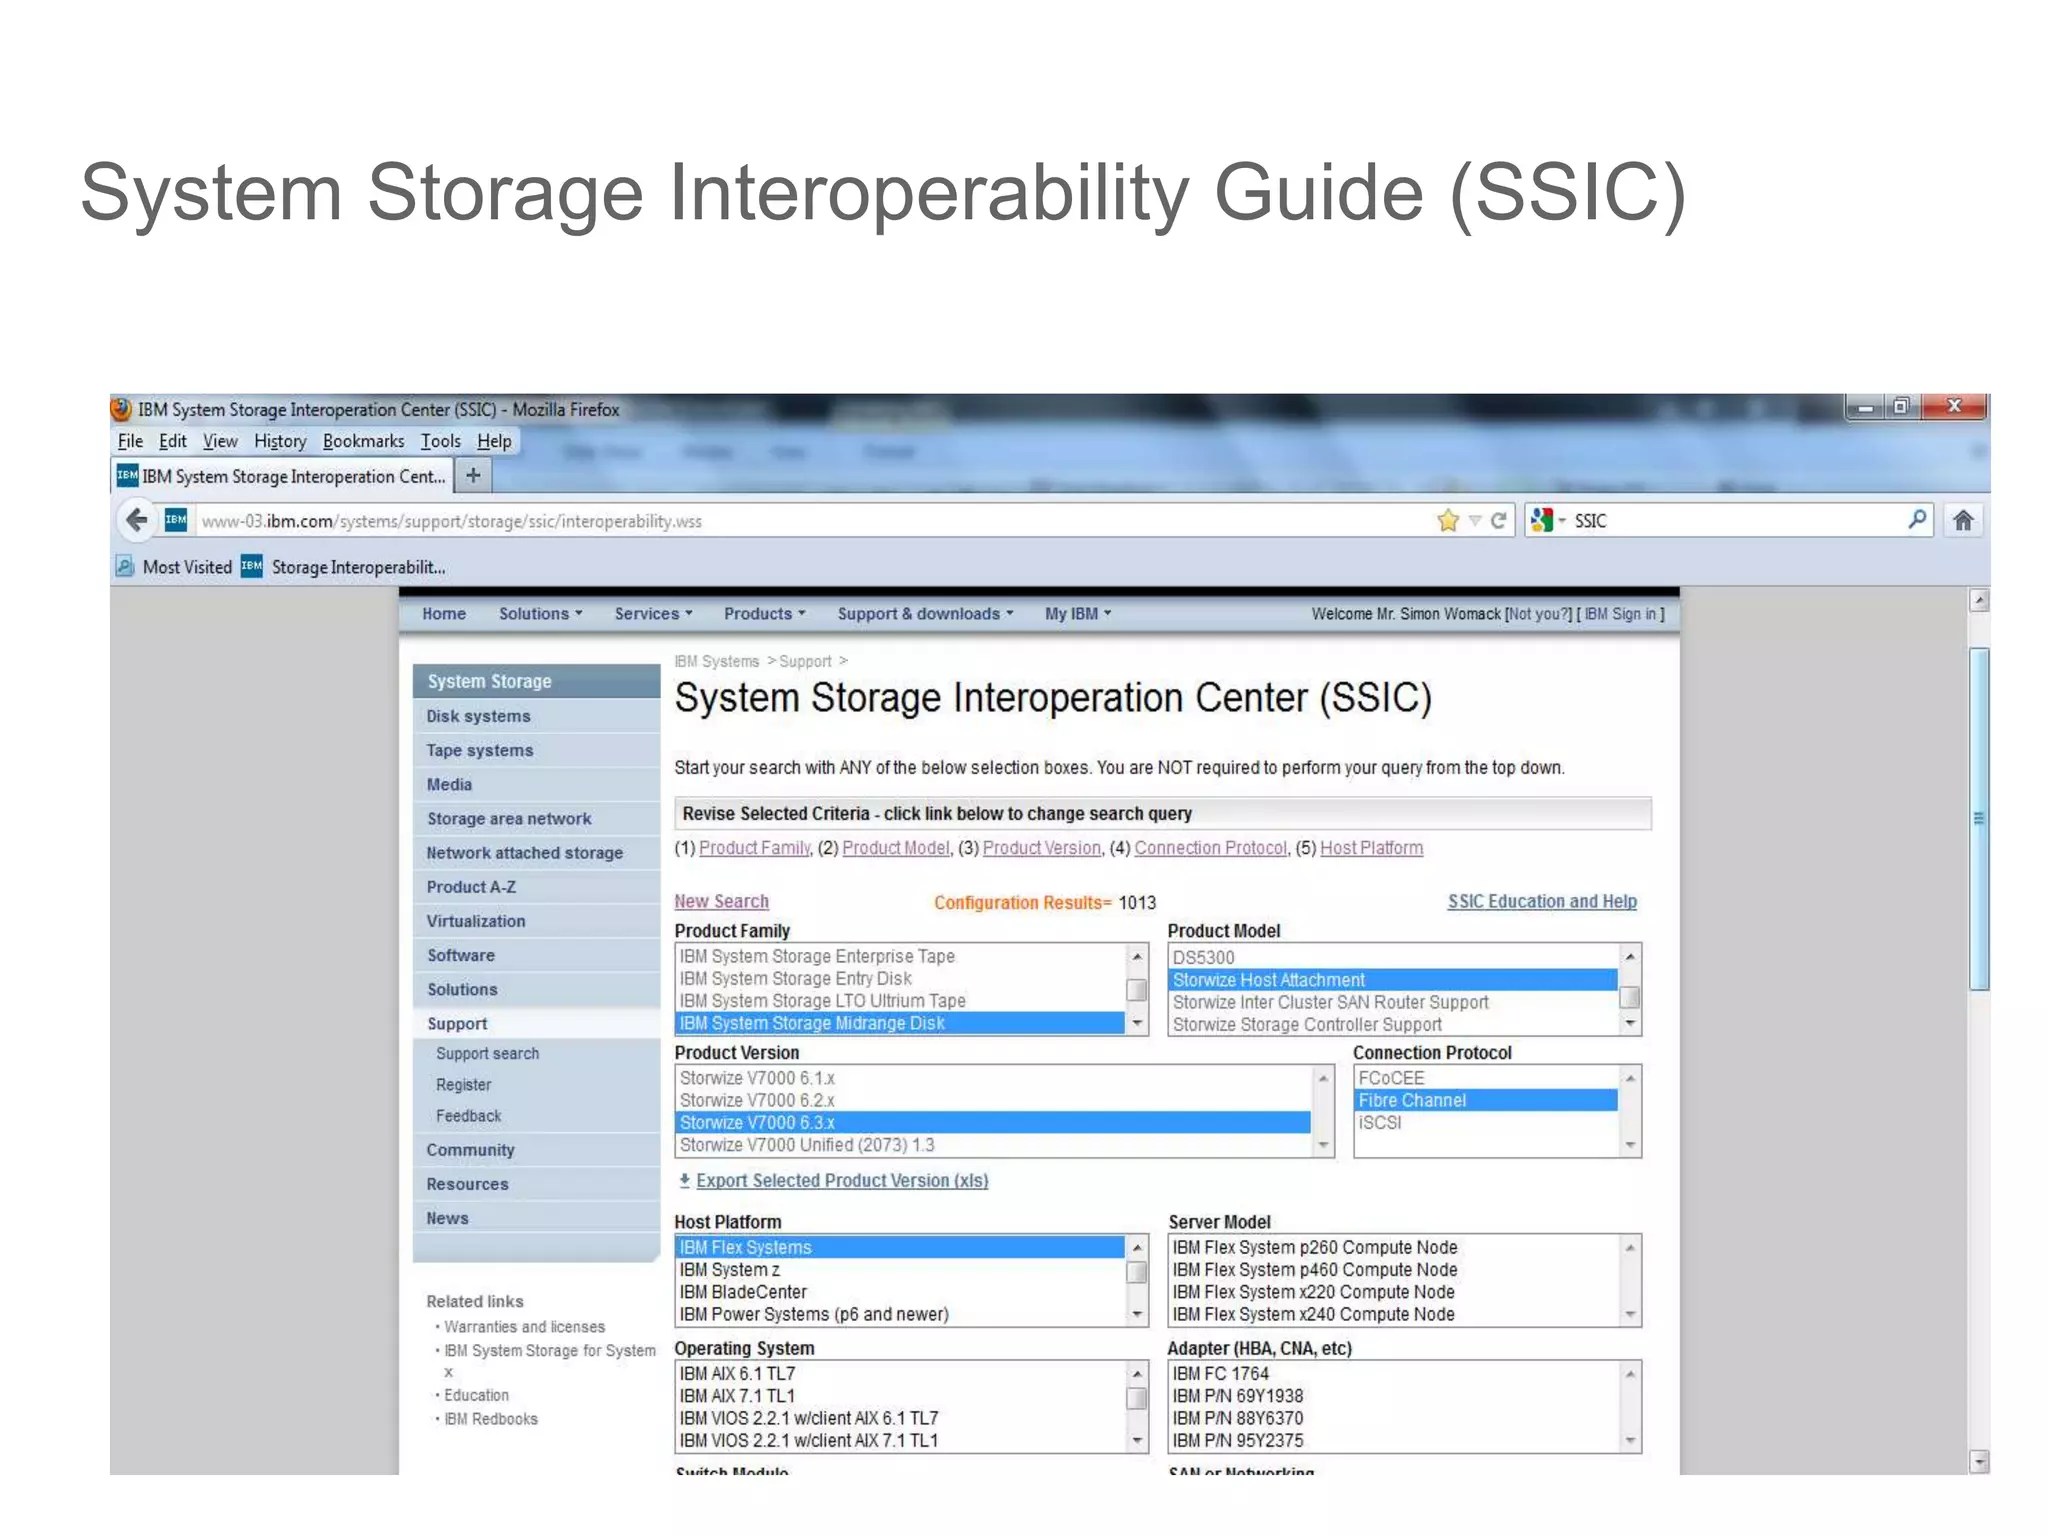Select the IBM System Storage Interoperation Center tab
The image size is (2048, 1536).
coord(282,476)
